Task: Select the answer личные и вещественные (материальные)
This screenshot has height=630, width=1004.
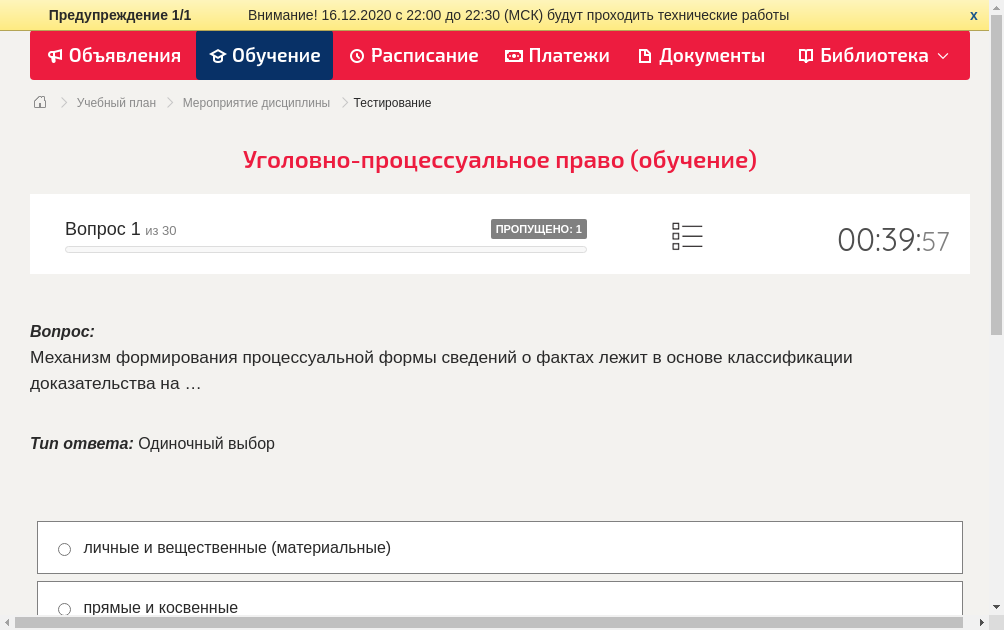Action: (x=65, y=549)
